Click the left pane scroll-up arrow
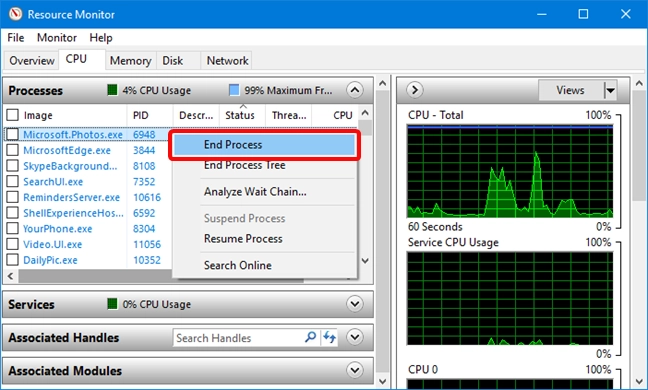The width and height of the screenshot is (648, 390). (x=383, y=83)
